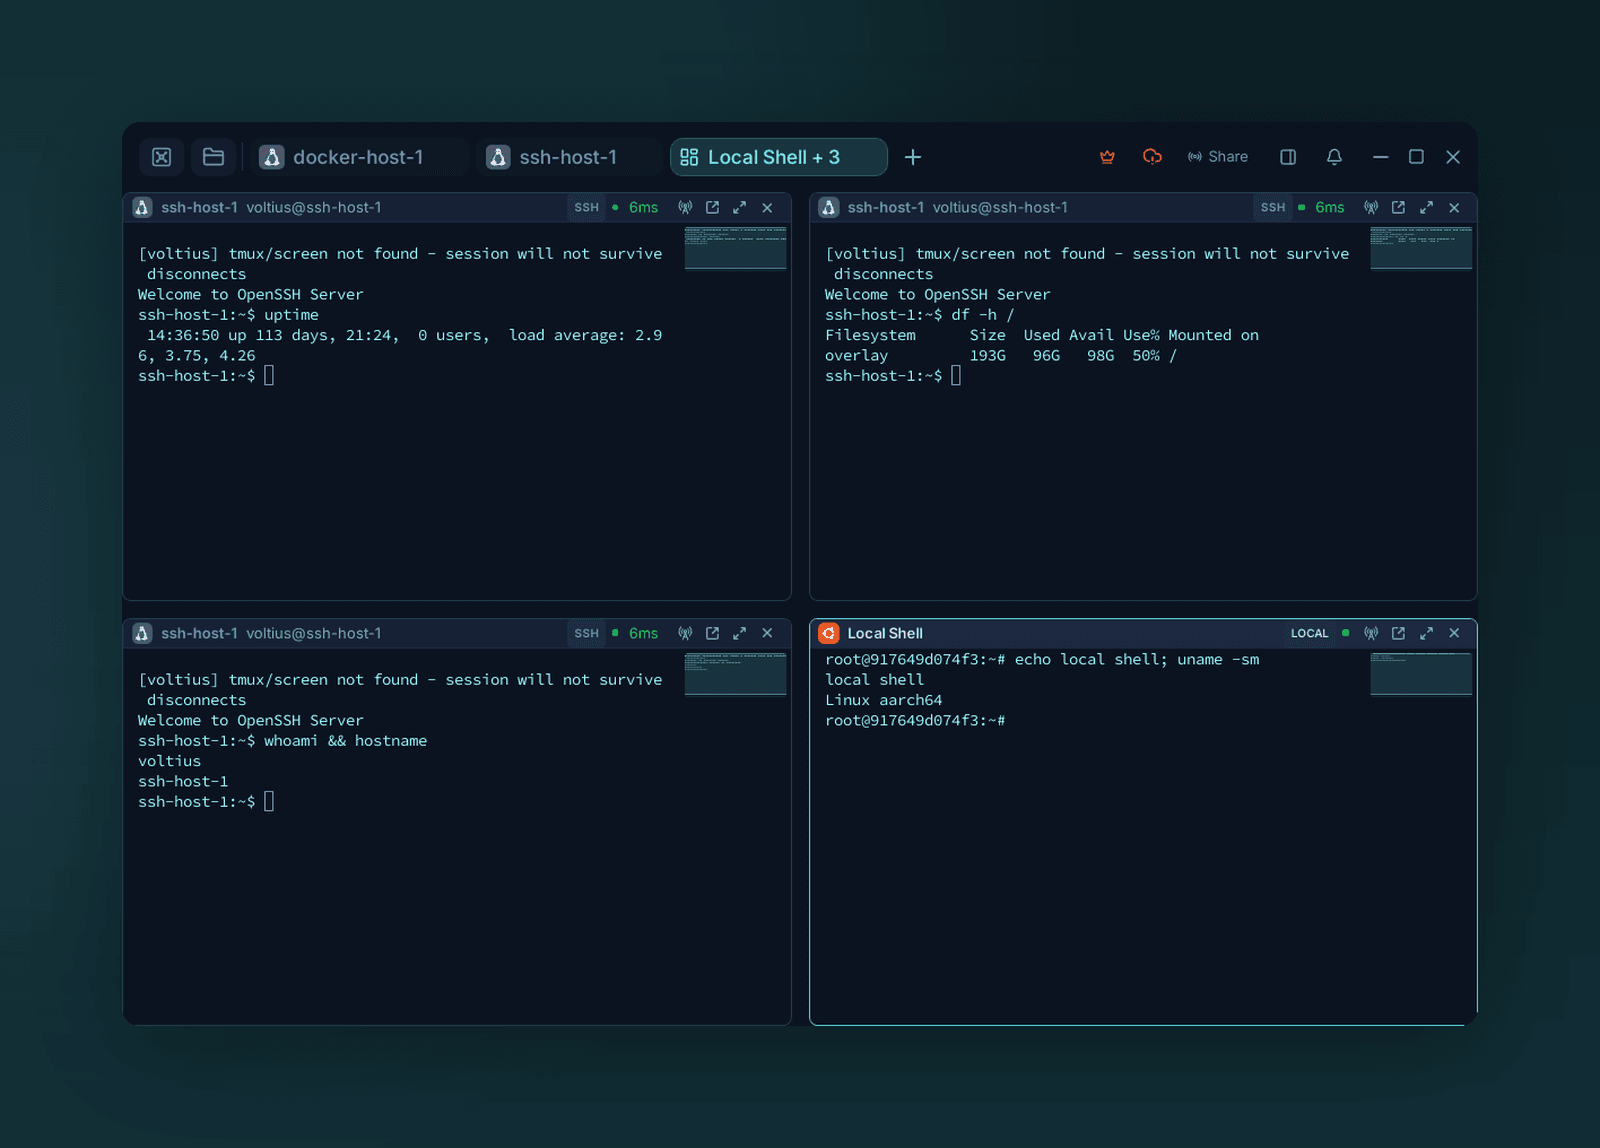Select the Local Shell + 3 tab
1600x1148 pixels.
tap(778, 157)
